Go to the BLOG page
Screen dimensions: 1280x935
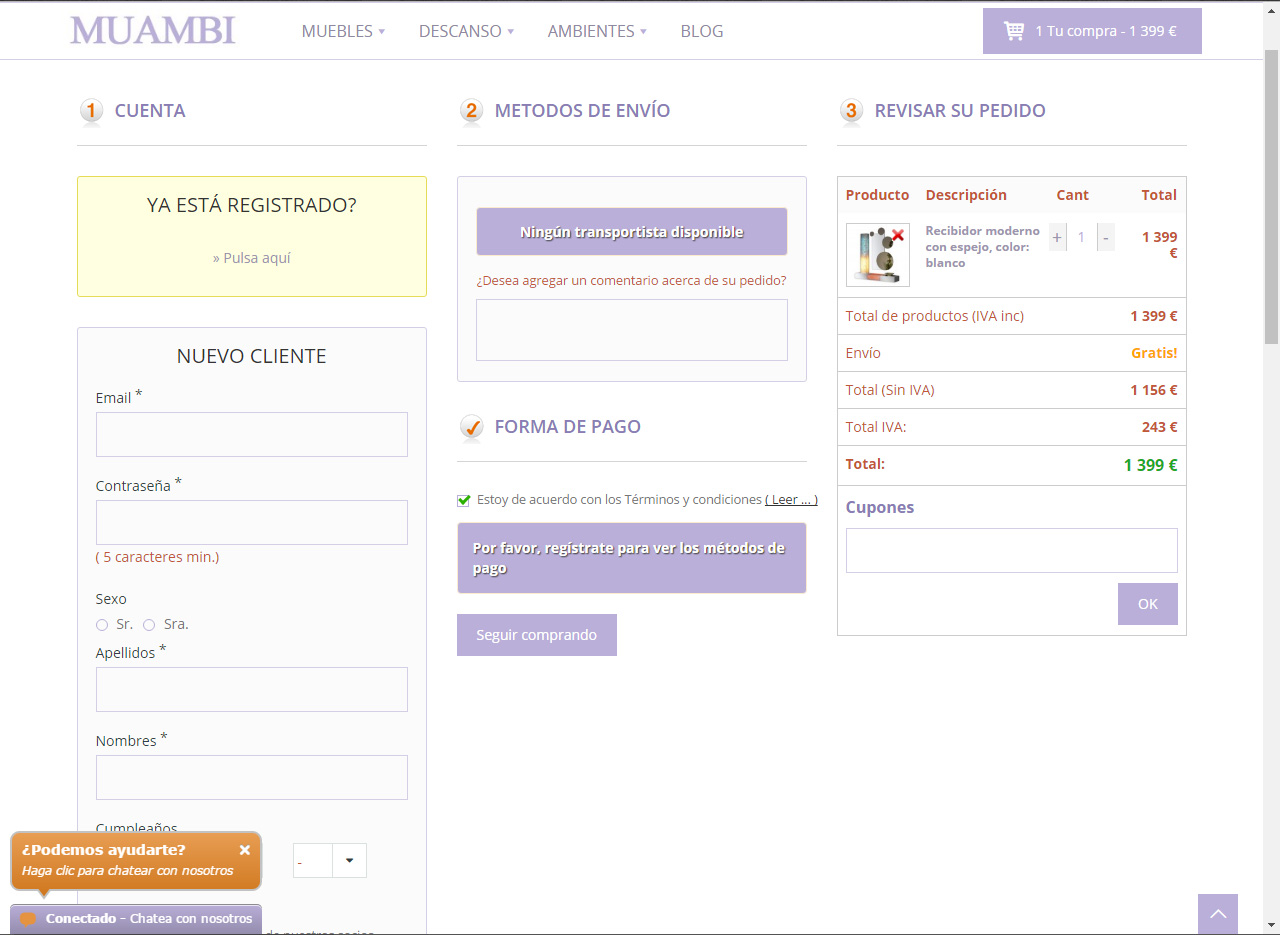point(702,31)
